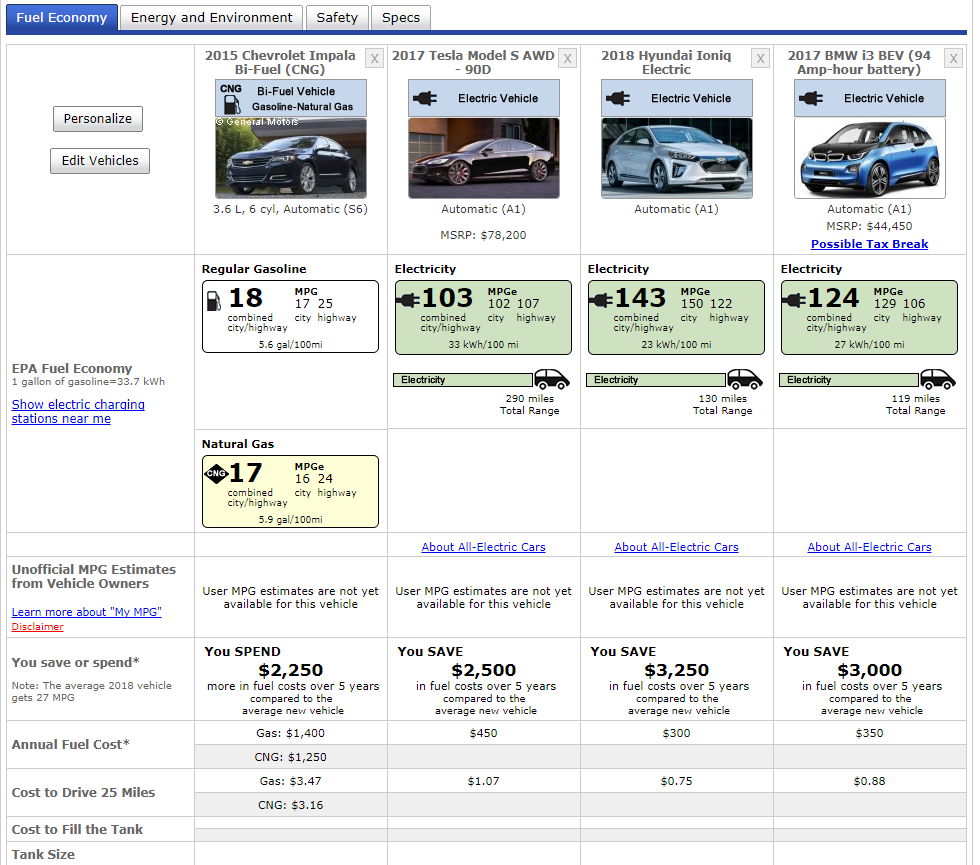Viewport: 980px width, 865px height.
Task: Click the car range icon for BMW i3
Action: tap(937, 379)
